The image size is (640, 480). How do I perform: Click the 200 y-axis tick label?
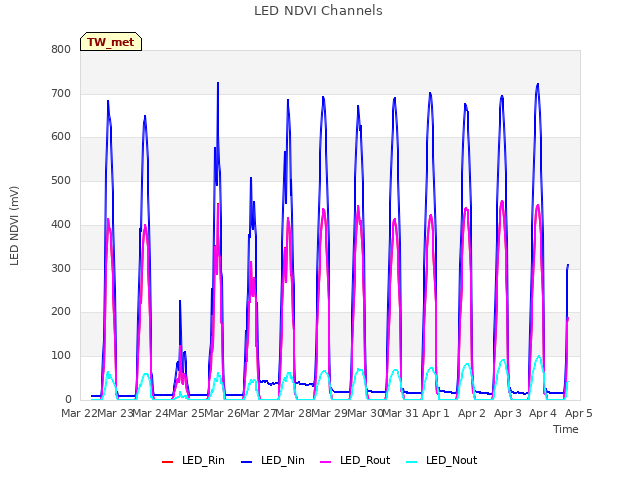point(61,311)
